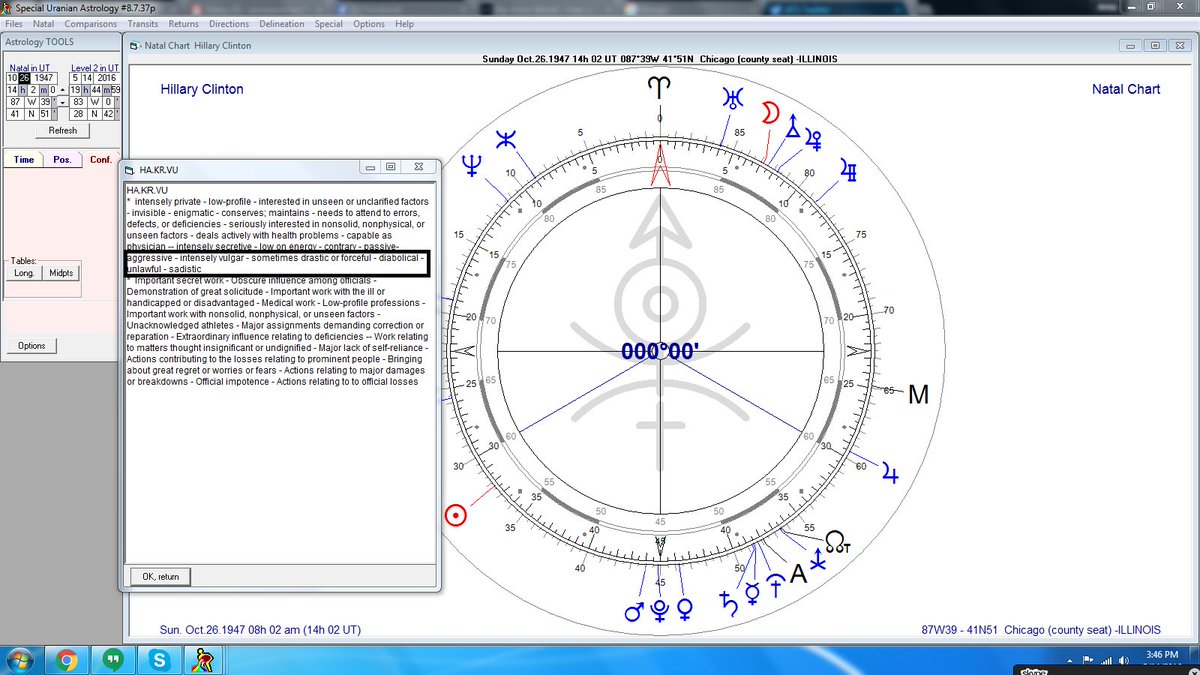Image resolution: width=1200 pixels, height=675 pixels.
Task: Click the volume icon in system tray
Action: pos(1124,660)
